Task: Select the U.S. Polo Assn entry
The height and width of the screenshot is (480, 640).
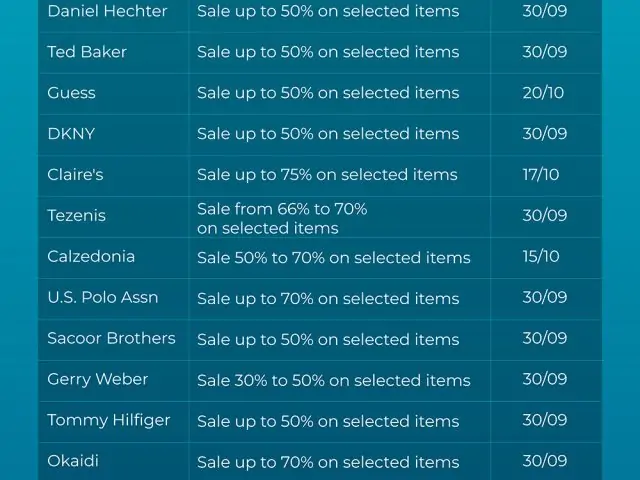Action: (103, 297)
